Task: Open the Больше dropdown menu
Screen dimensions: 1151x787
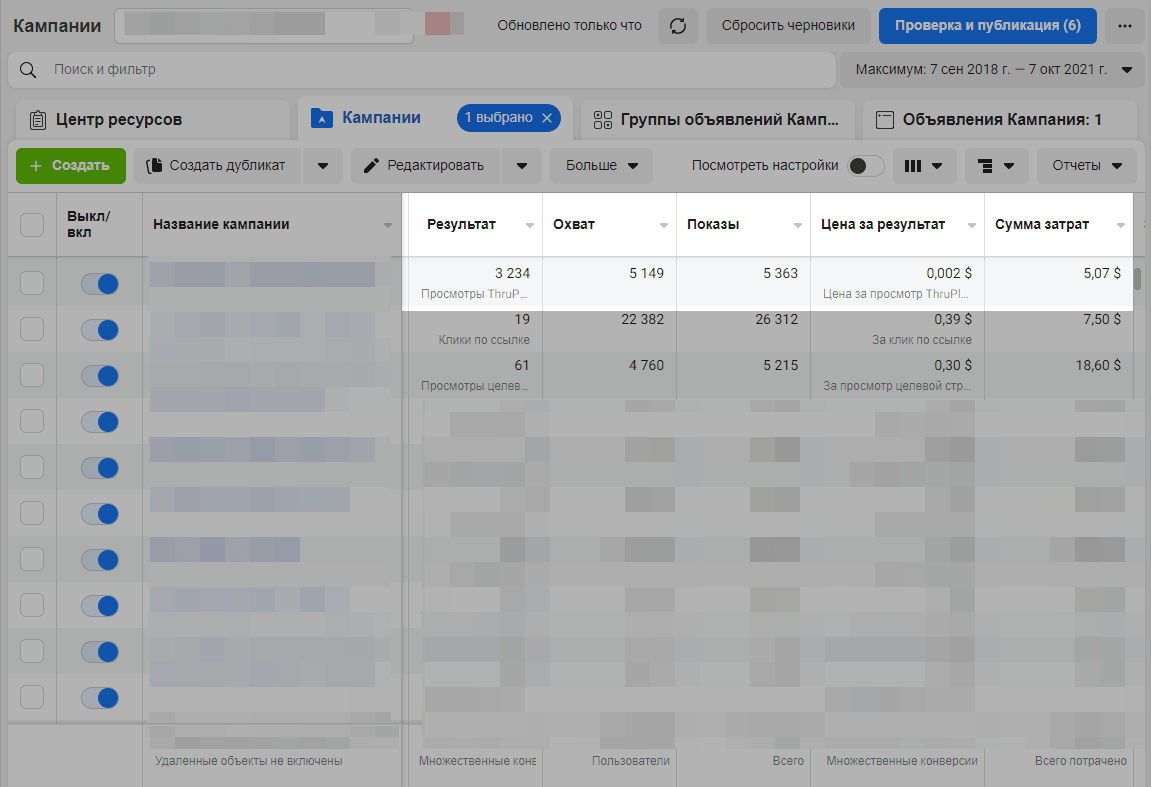Action: click(x=601, y=166)
